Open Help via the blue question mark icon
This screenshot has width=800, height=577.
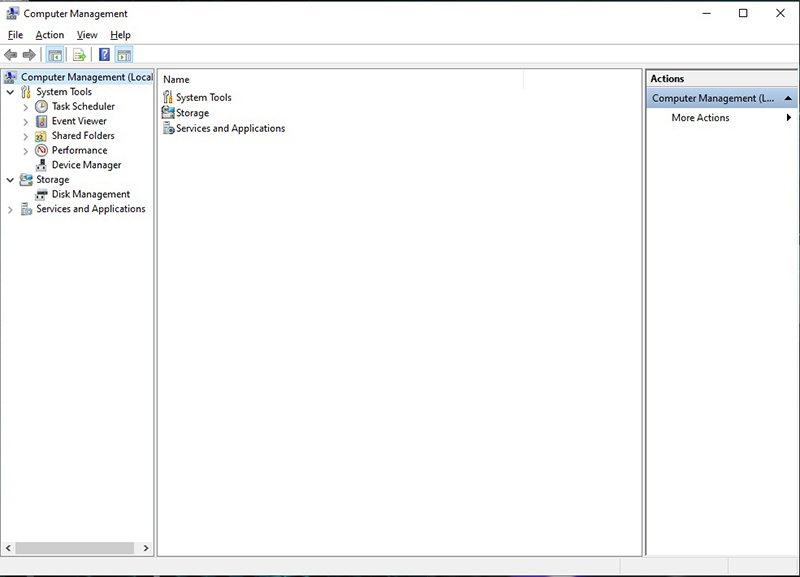pos(104,55)
